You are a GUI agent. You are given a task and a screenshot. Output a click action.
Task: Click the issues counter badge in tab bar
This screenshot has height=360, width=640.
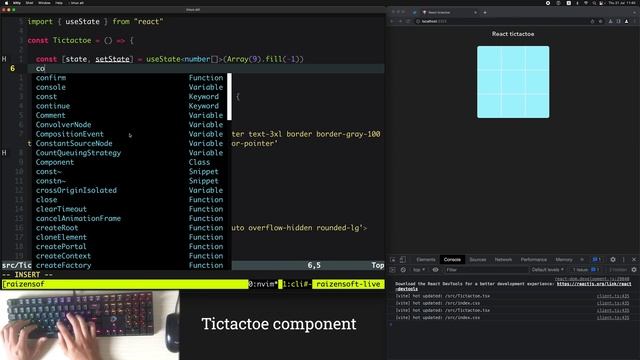click(x=596, y=260)
